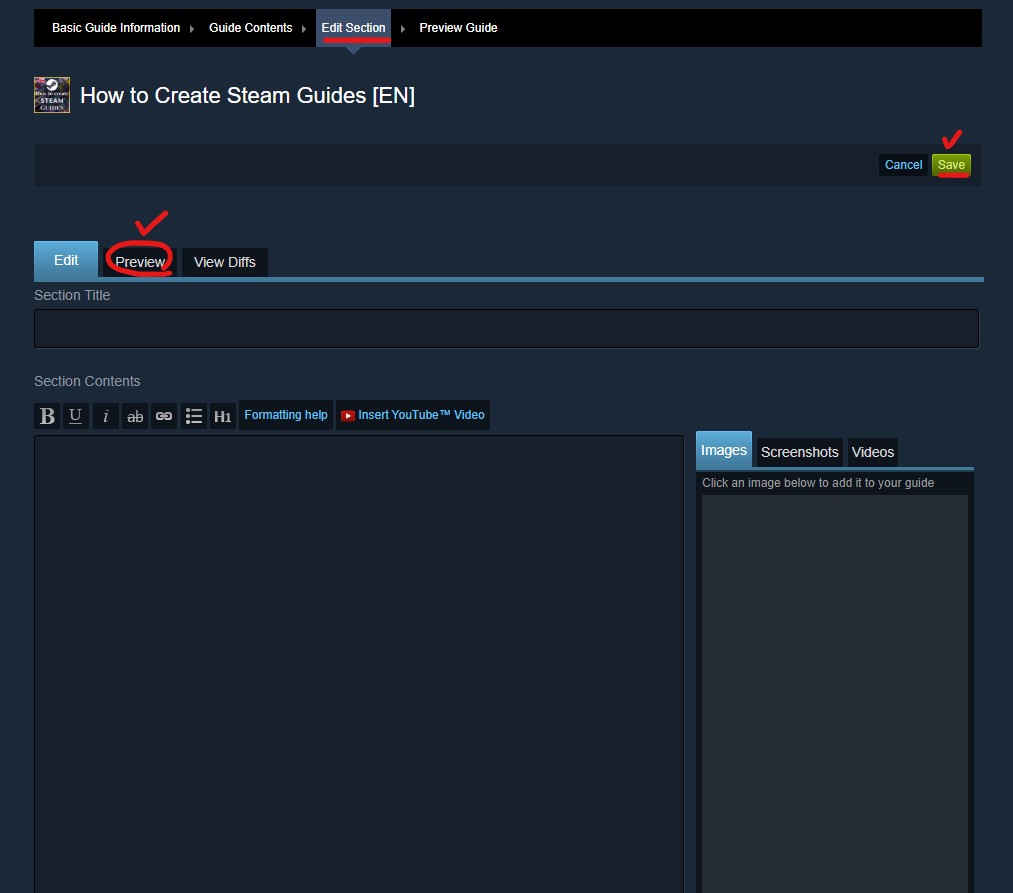Insert a link using the chain icon
This screenshot has height=893, width=1013.
pos(164,415)
